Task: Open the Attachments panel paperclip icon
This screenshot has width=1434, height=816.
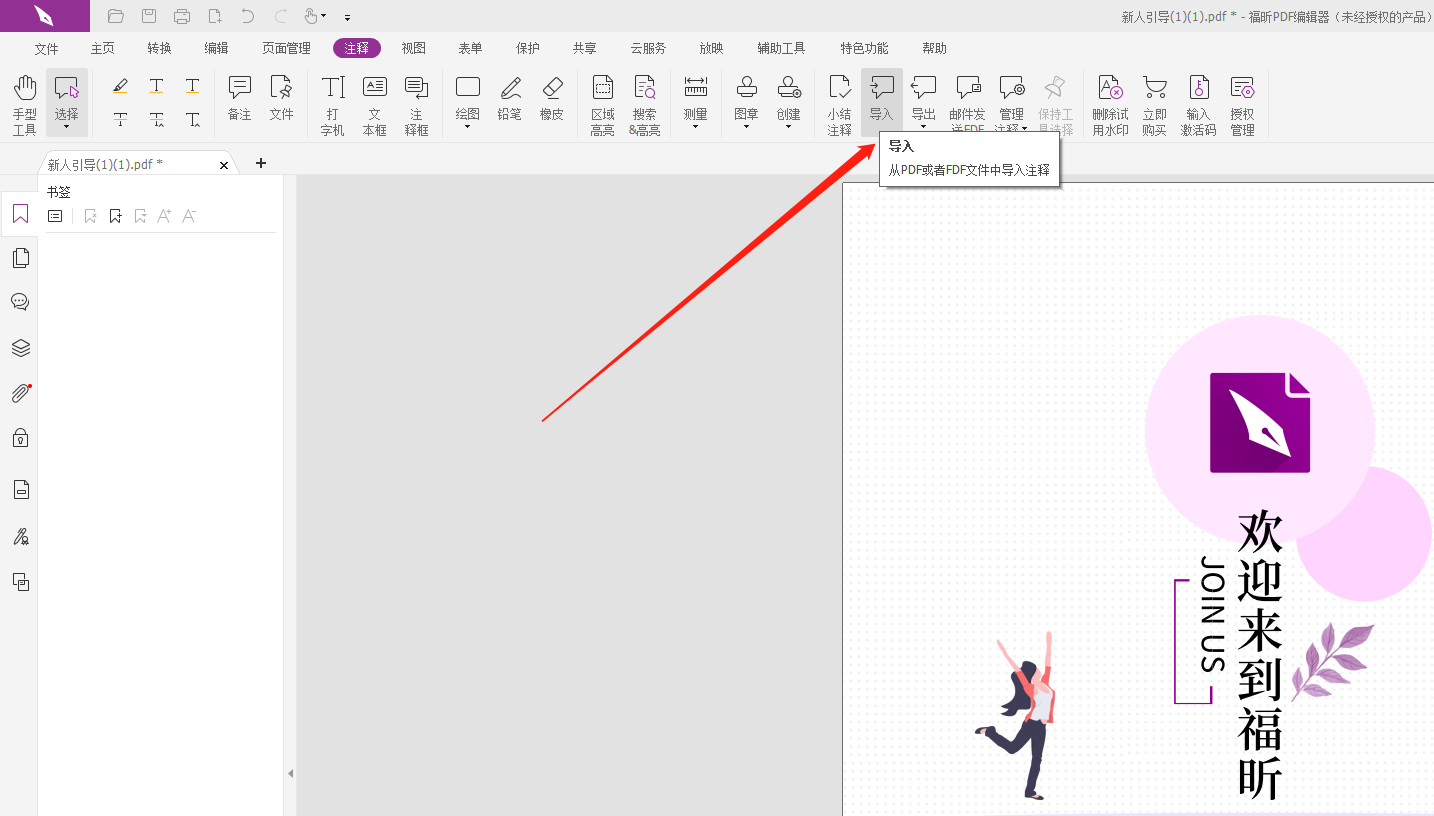Action: pyautogui.click(x=20, y=393)
